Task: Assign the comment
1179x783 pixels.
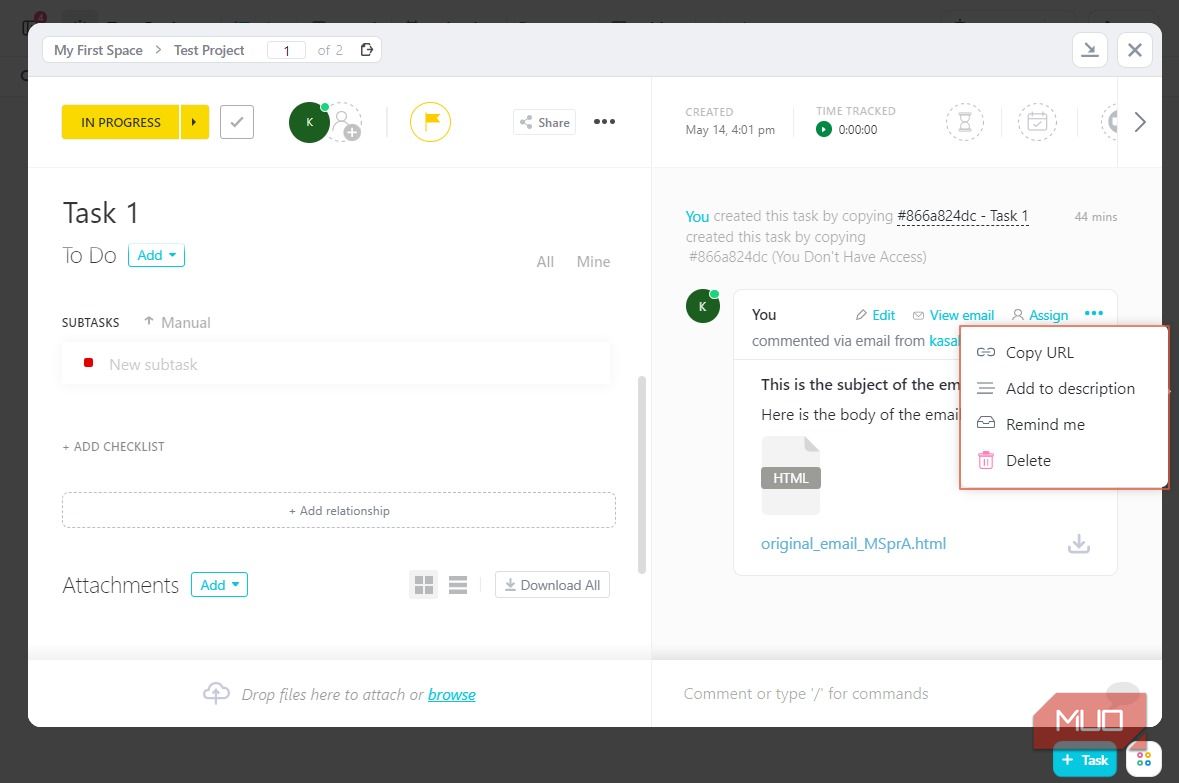Action: (1040, 315)
